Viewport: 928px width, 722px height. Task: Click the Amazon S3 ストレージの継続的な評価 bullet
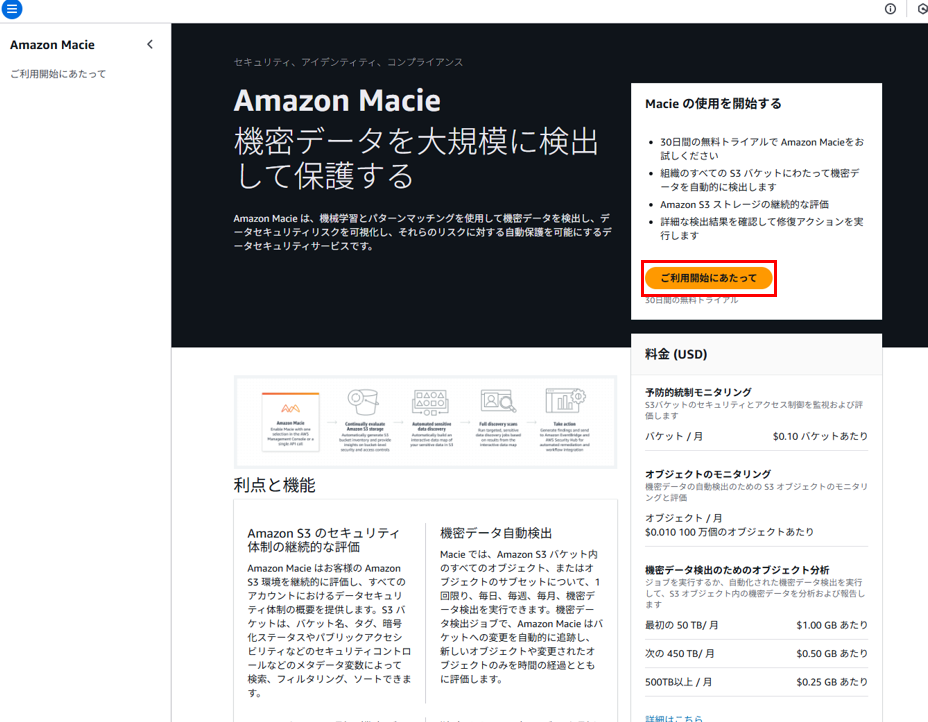click(x=744, y=204)
